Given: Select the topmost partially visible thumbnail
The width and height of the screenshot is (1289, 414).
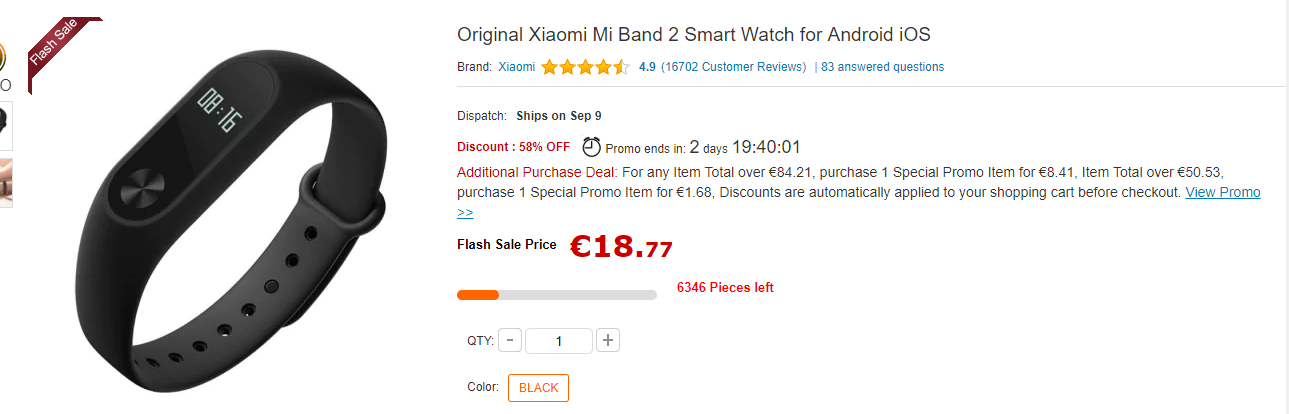Looking at the screenshot, I should pyautogui.click(x=4, y=60).
